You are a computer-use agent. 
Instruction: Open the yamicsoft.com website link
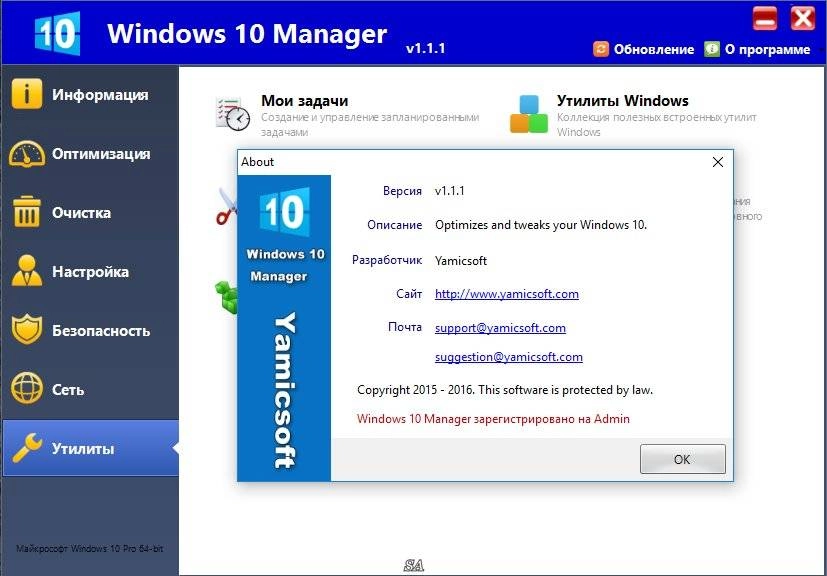(x=506, y=294)
